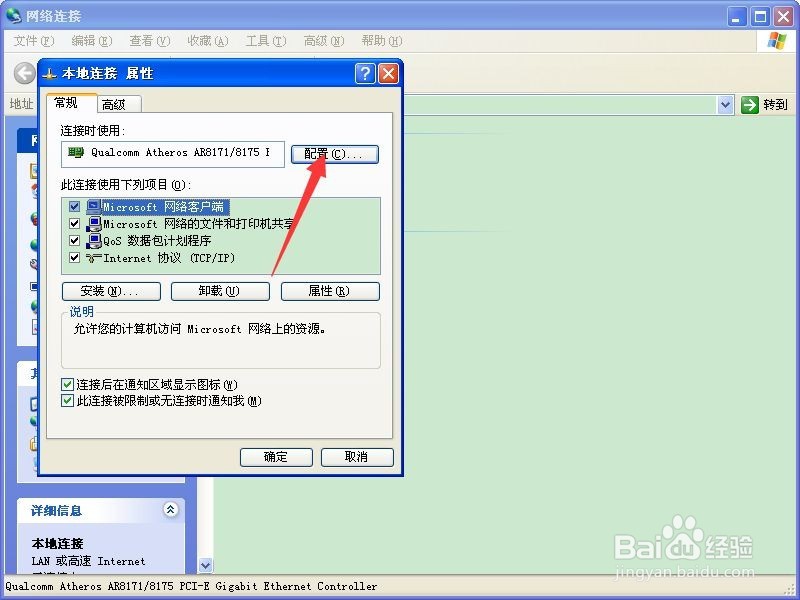Click the down arrow on the left scrollbar
The width and height of the screenshot is (800, 600).
(205, 564)
